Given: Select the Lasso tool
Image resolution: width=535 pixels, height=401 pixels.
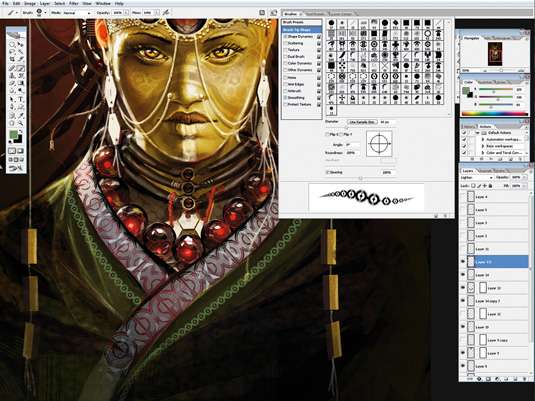Looking at the screenshot, I should (12, 52).
